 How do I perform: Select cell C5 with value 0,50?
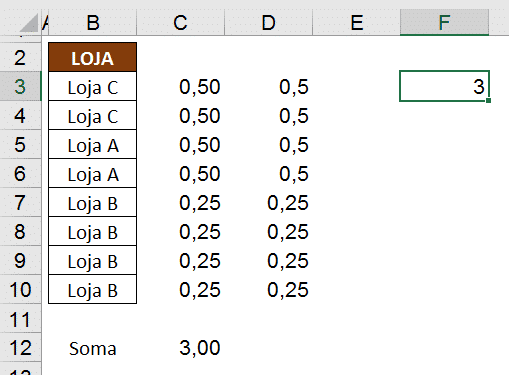[x=180, y=144]
